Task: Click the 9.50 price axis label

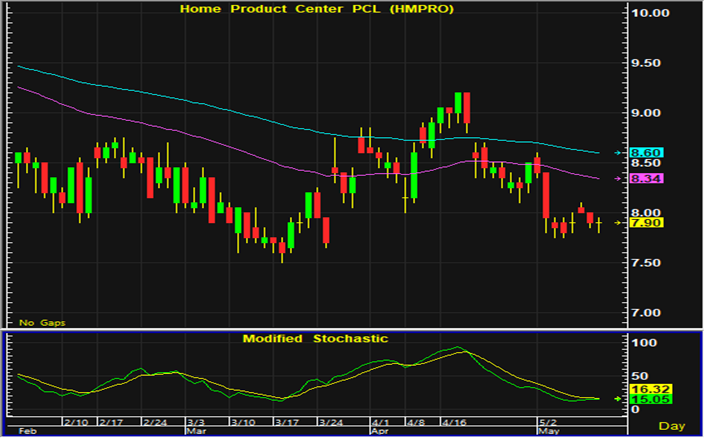Action: (646, 63)
